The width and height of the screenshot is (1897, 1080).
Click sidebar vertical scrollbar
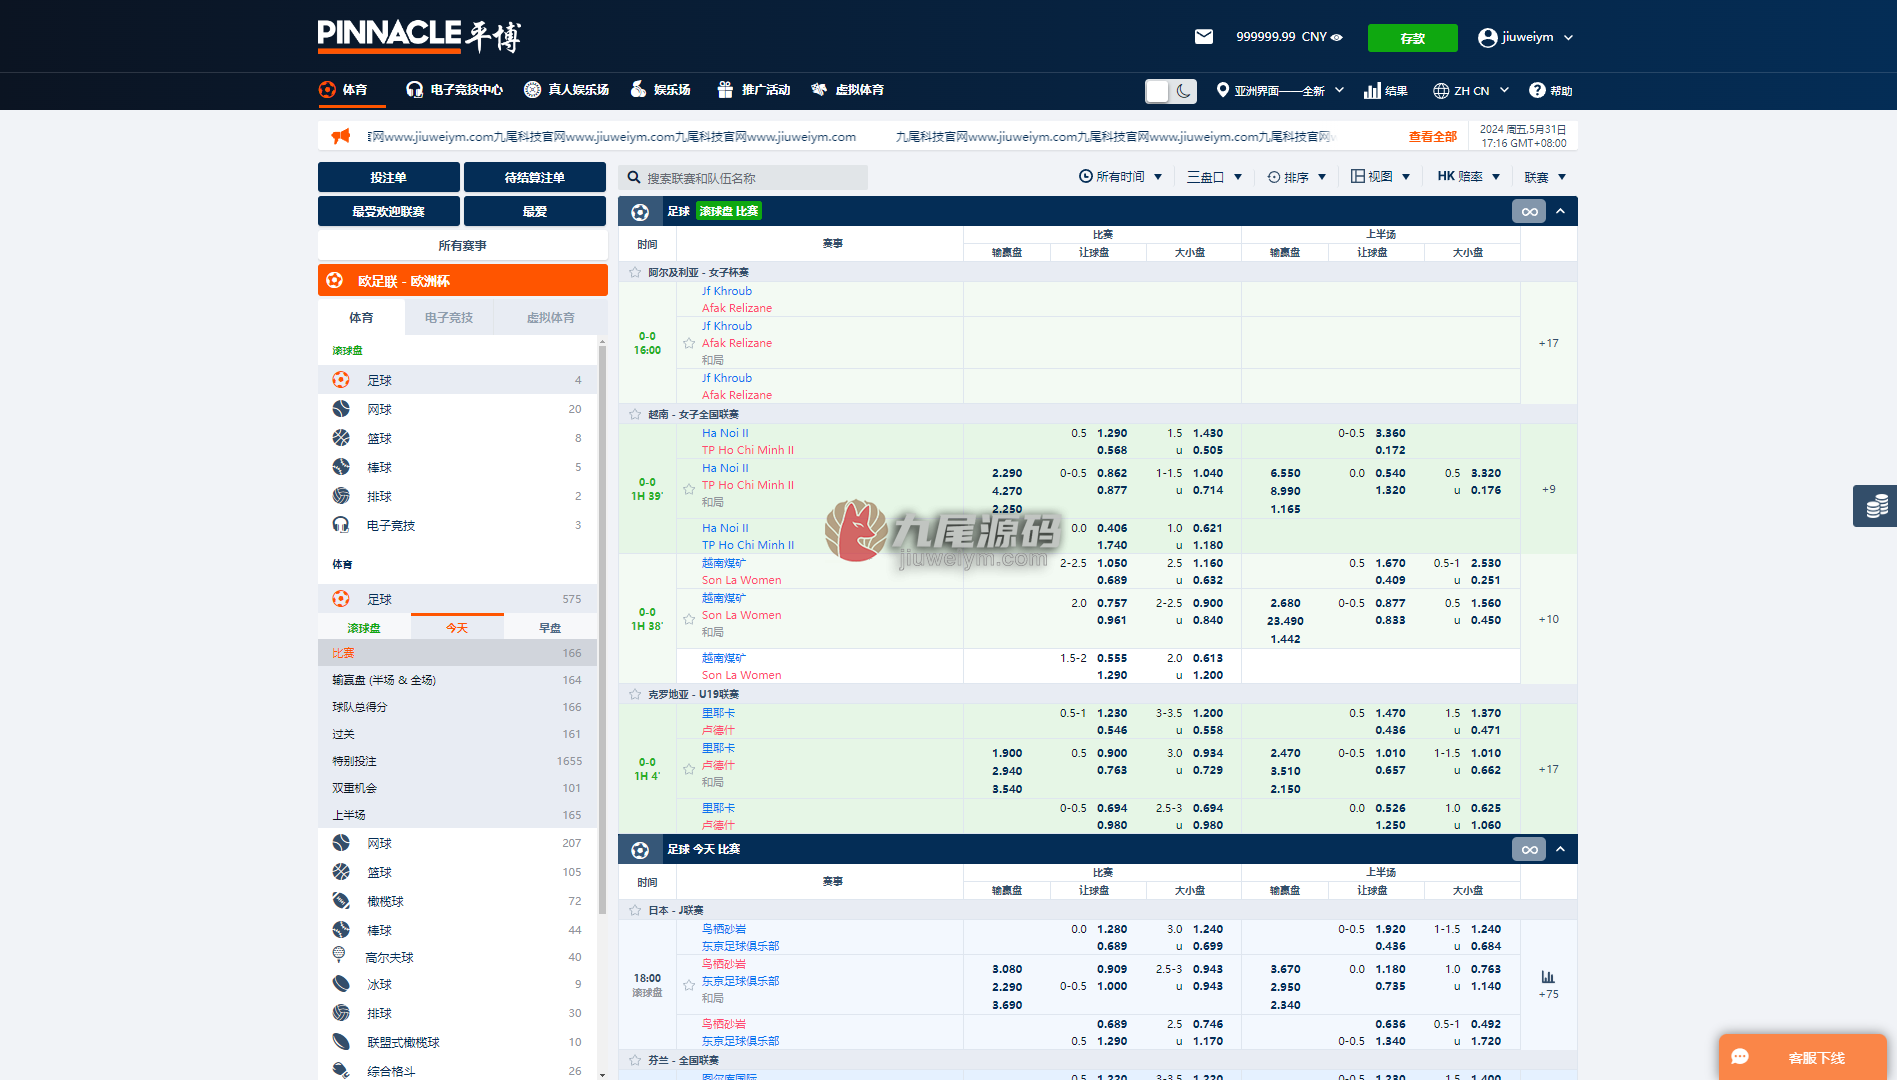pyautogui.click(x=602, y=630)
